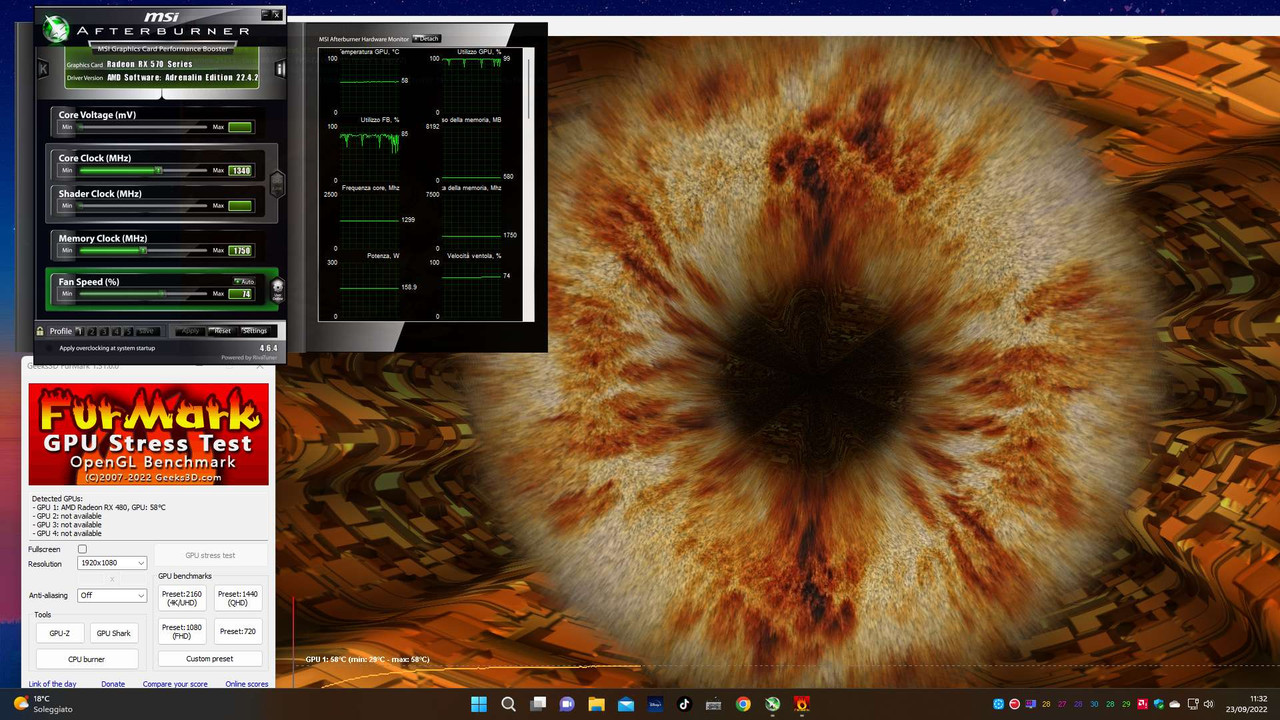The image size is (1280, 720).
Task: Click the Memory Clock slider handle
Action: (143, 250)
